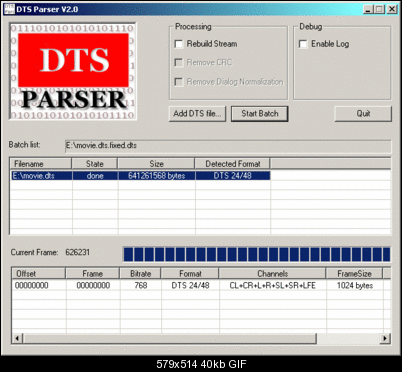The width and height of the screenshot is (402, 372).
Task: Click the blue batch progress bar
Action: coord(257,254)
